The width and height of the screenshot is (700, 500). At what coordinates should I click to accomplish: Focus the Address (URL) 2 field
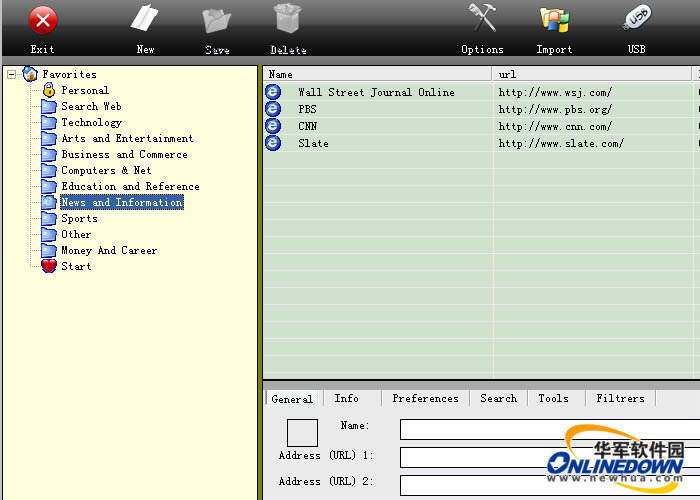tap(550, 485)
